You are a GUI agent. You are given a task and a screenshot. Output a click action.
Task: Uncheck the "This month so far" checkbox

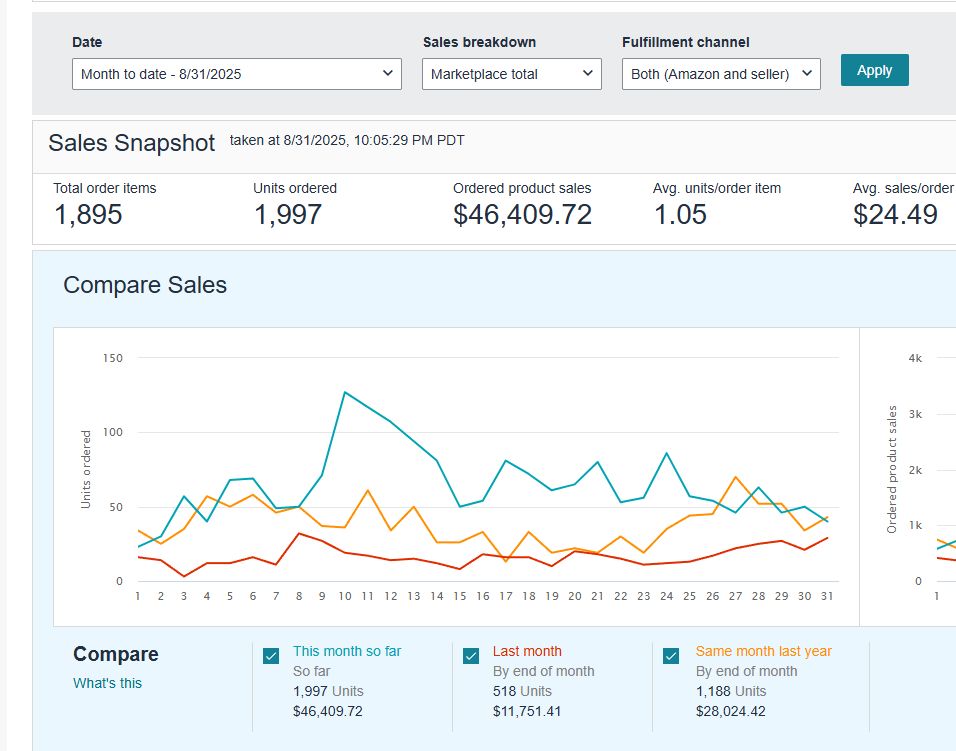coord(271,656)
